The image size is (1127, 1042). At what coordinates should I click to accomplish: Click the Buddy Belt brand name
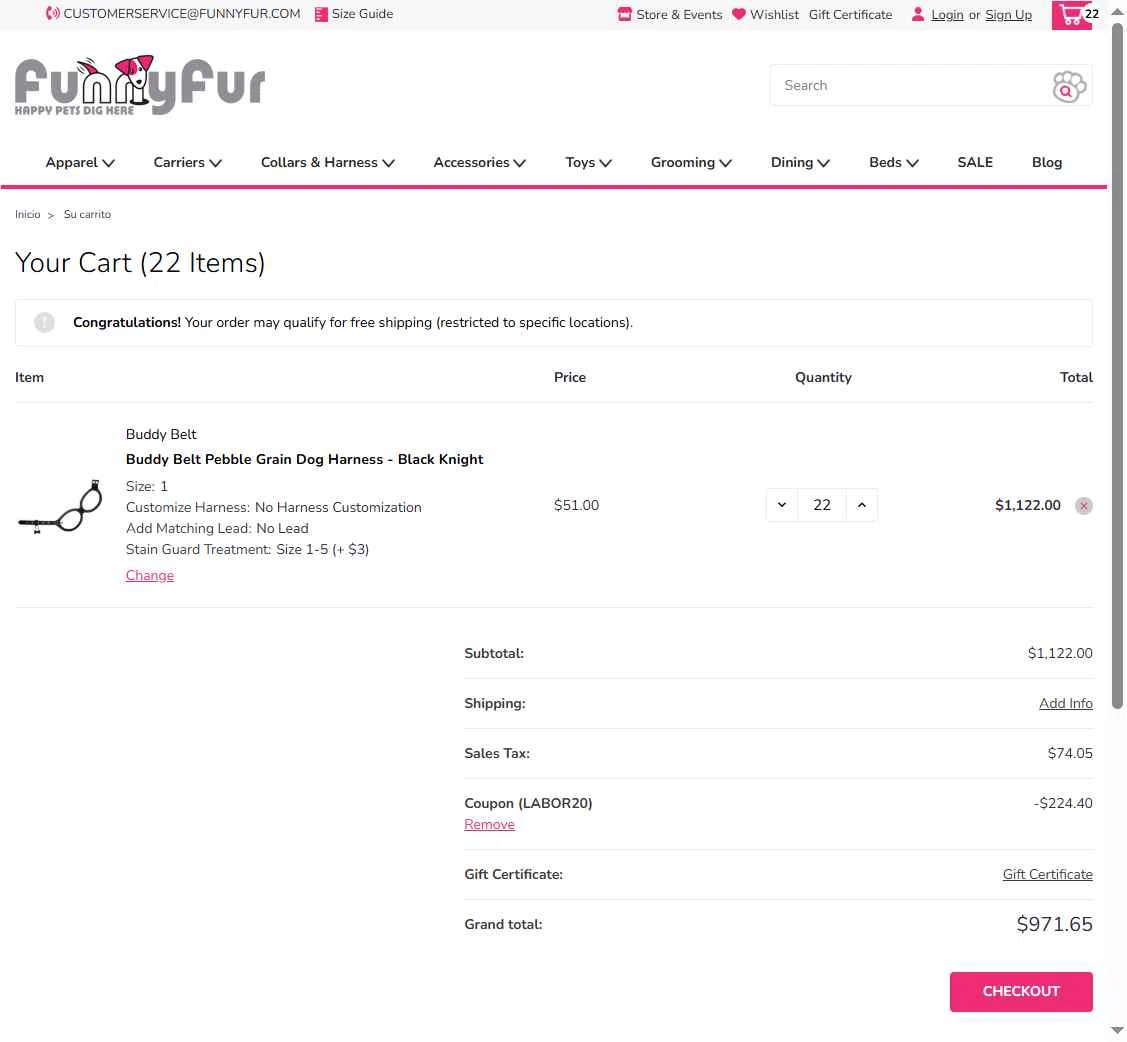[161, 434]
